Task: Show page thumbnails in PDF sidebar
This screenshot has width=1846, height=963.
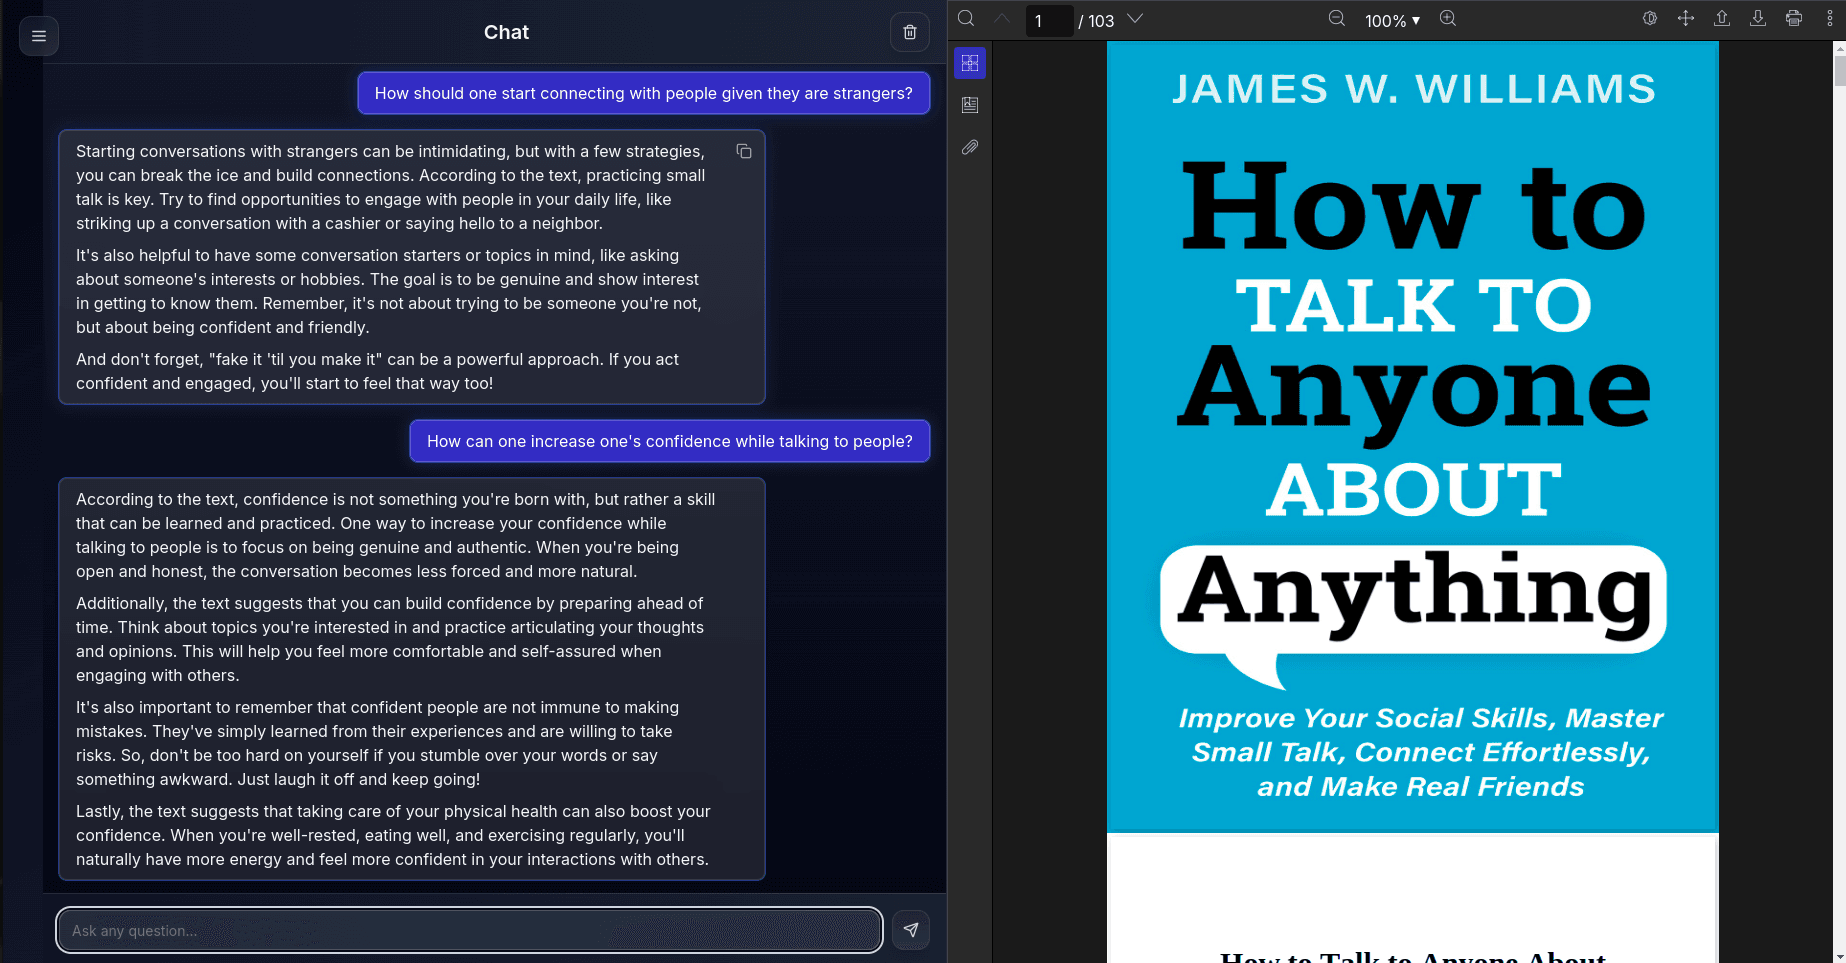Action: click(970, 63)
